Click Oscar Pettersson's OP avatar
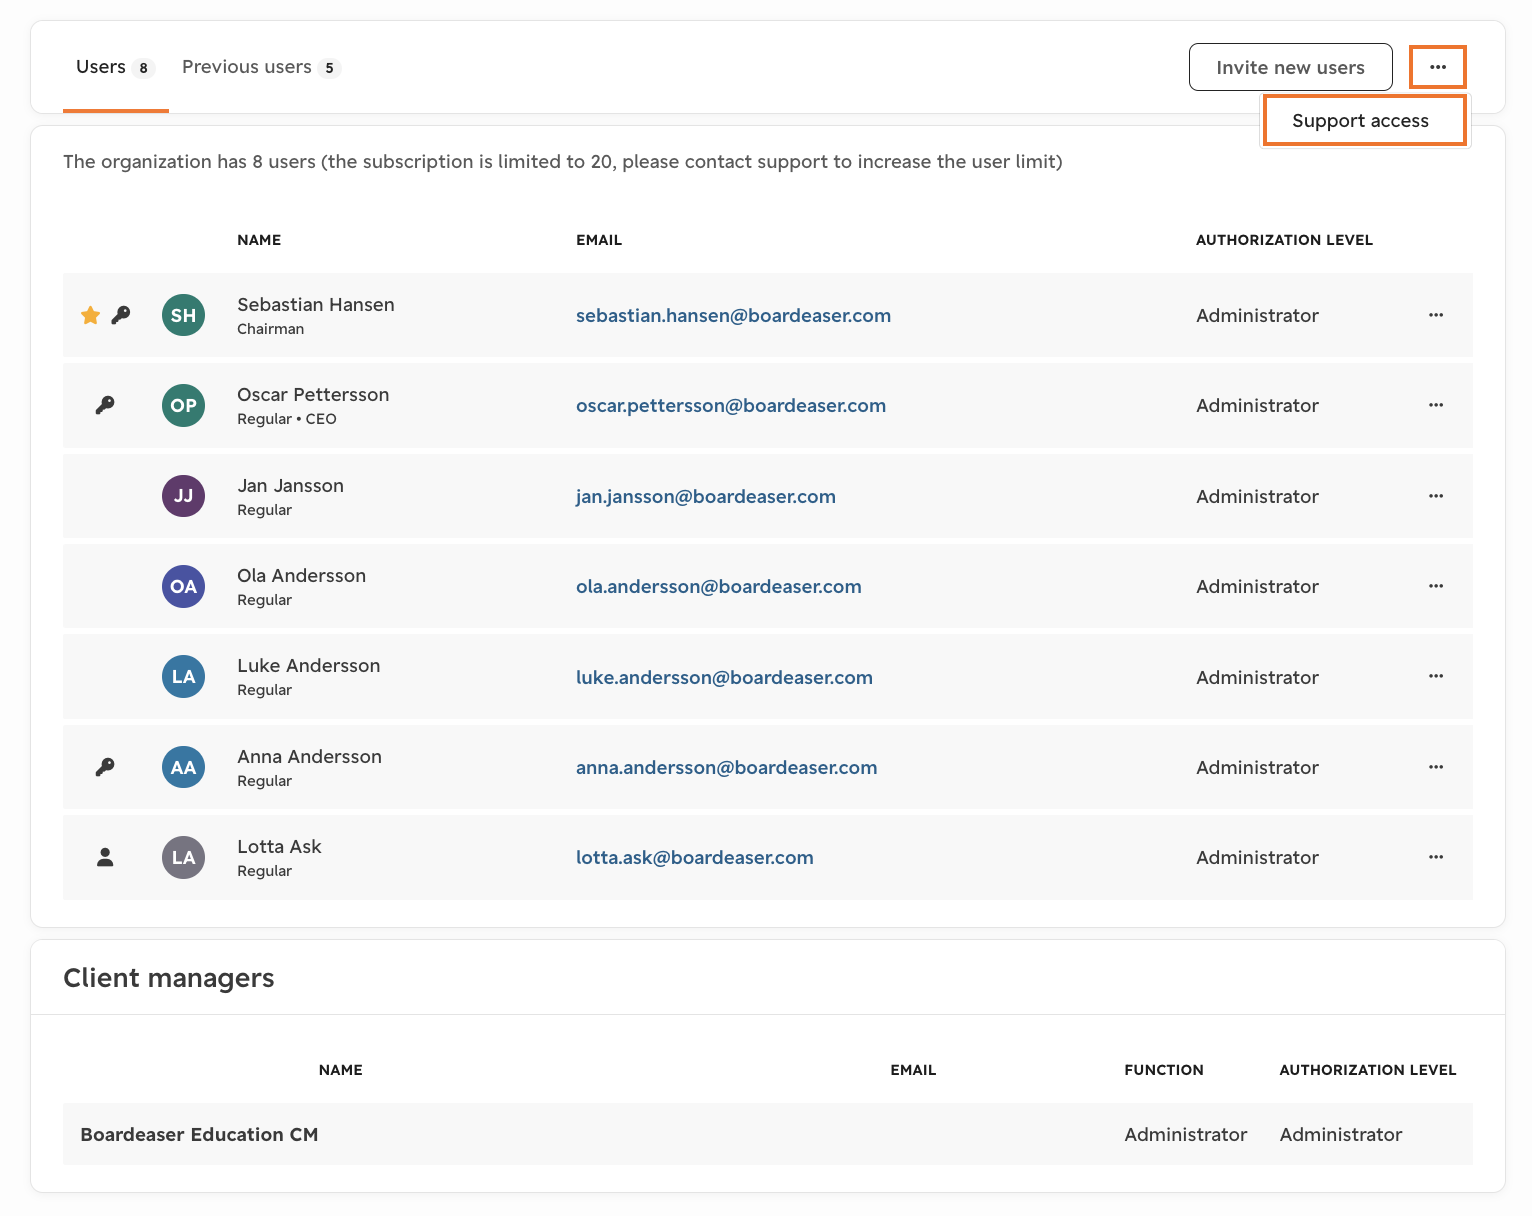 click(x=184, y=405)
